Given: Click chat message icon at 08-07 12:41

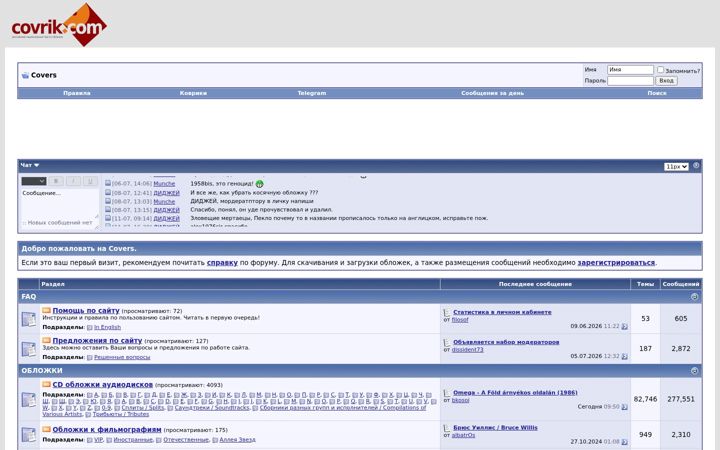Looking at the screenshot, I should 108,192.
